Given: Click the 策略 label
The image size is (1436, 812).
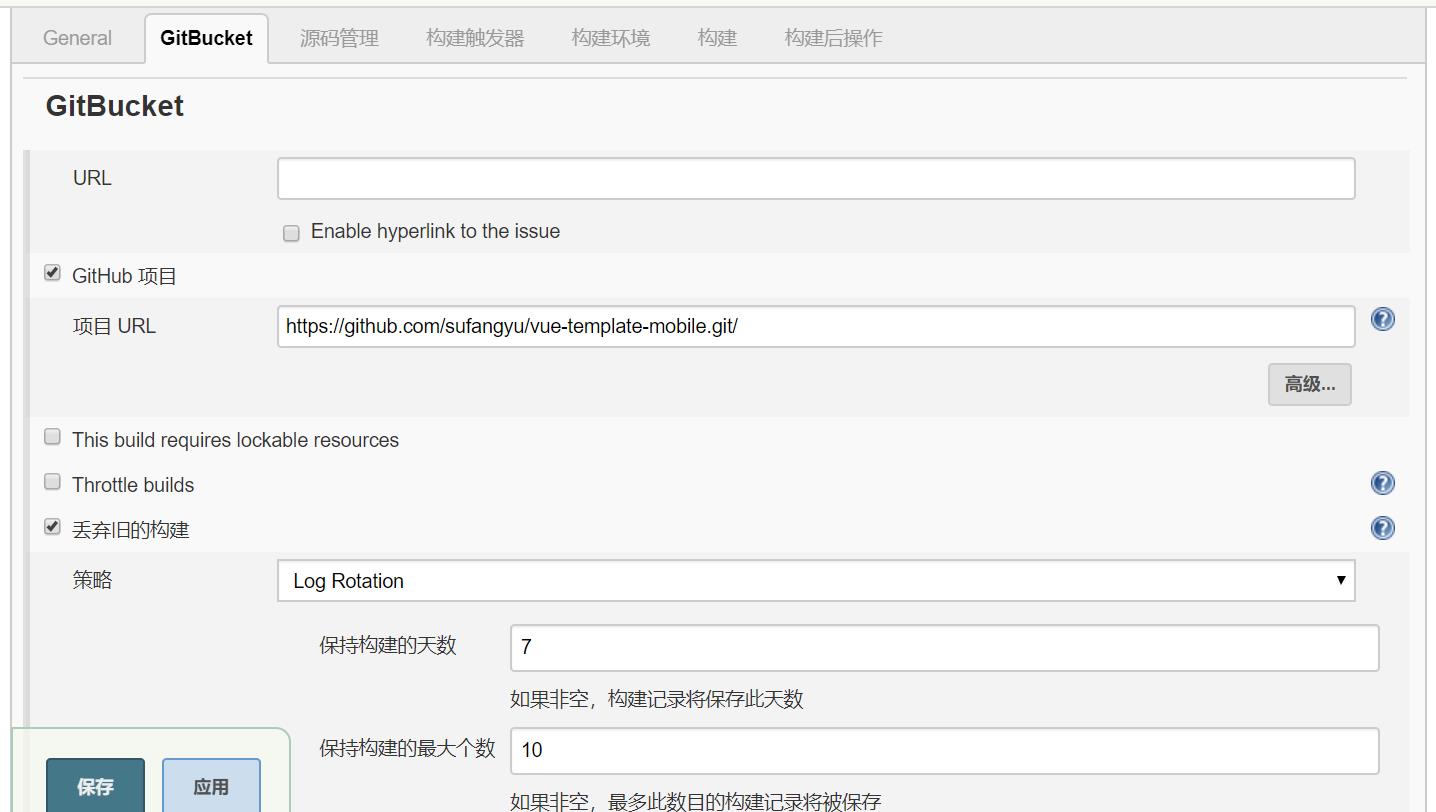Looking at the screenshot, I should [x=92, y=580].
